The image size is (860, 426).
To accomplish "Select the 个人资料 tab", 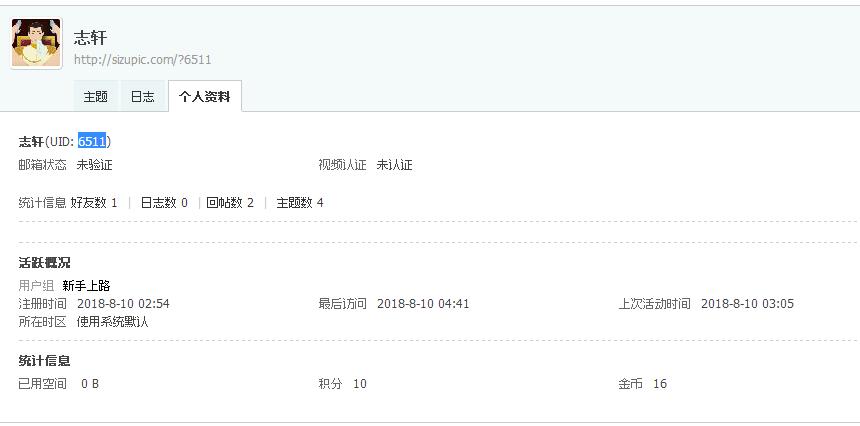I will [x=204, y=97].
